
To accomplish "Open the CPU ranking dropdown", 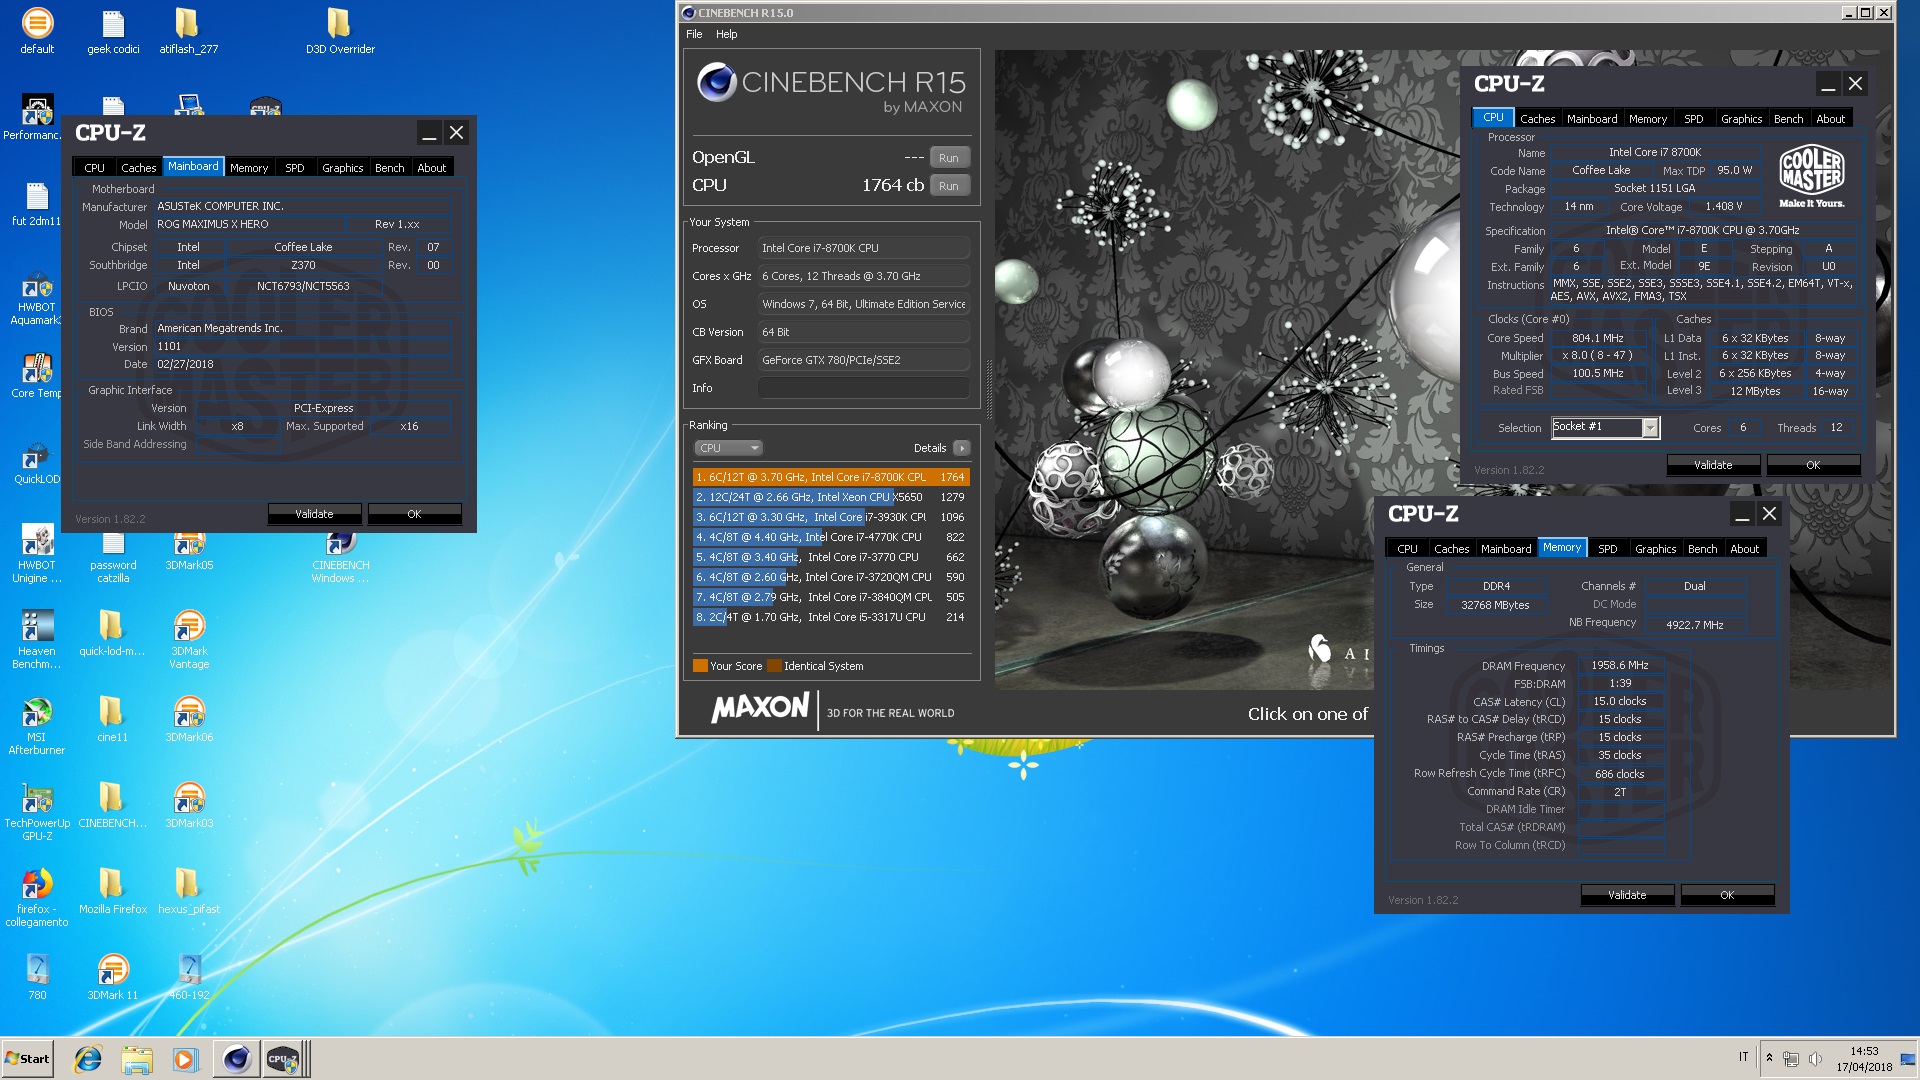I will [x=728, y=448].
